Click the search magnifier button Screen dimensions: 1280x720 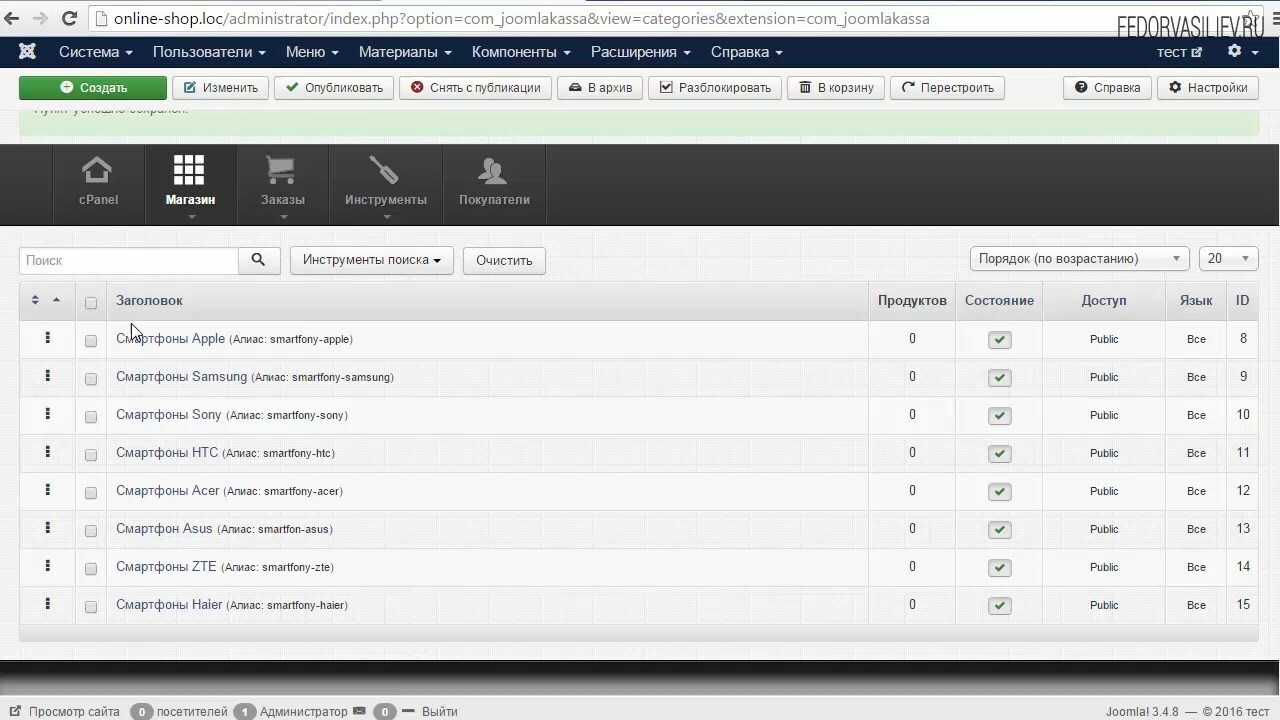[258, 260]
